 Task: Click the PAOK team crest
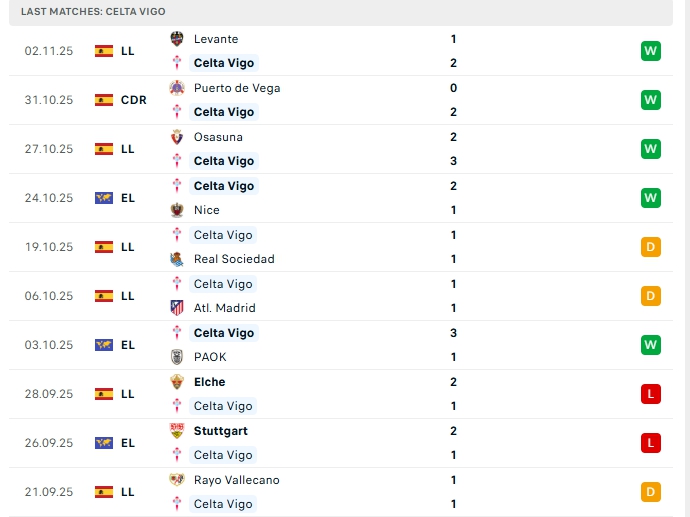pos(177,357)
